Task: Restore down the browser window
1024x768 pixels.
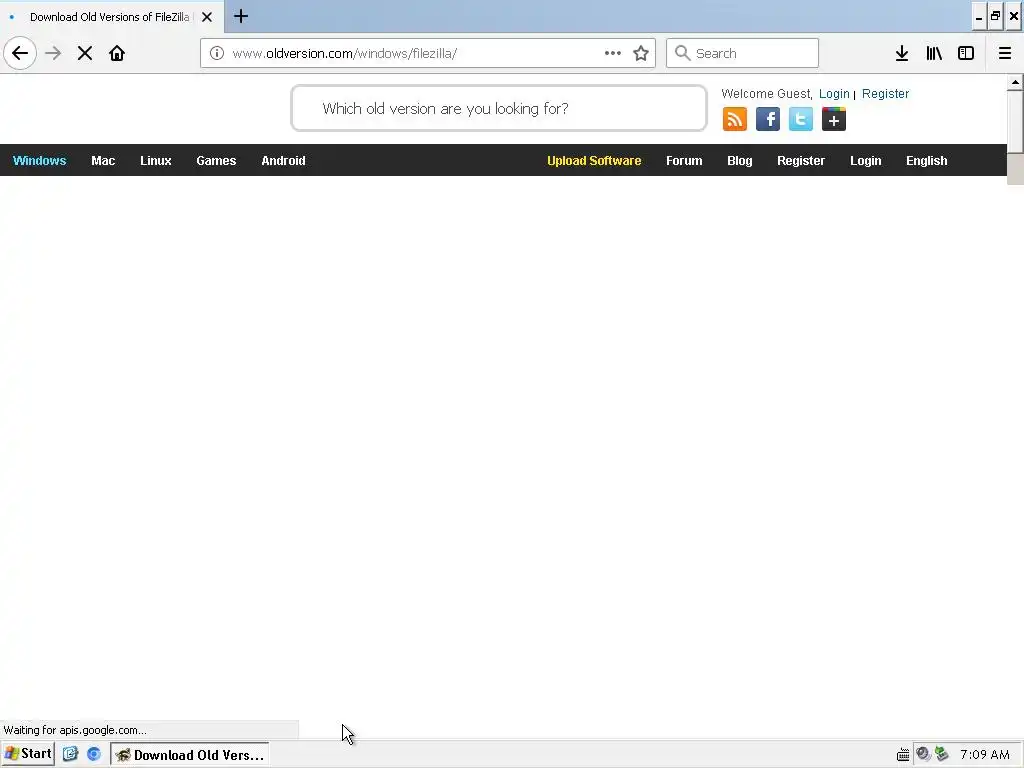Action: (996, 16)
